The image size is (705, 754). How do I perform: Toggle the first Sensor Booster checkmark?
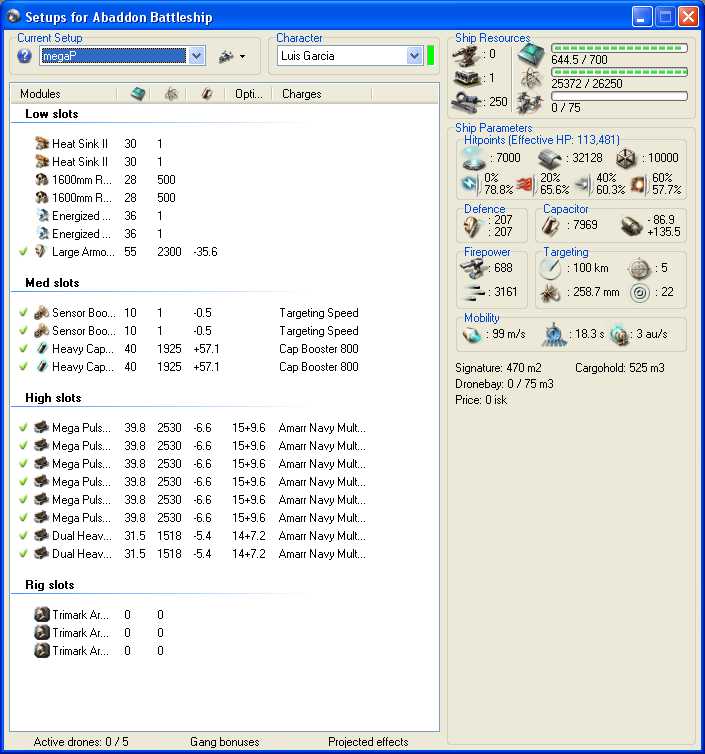pos(23,313)
